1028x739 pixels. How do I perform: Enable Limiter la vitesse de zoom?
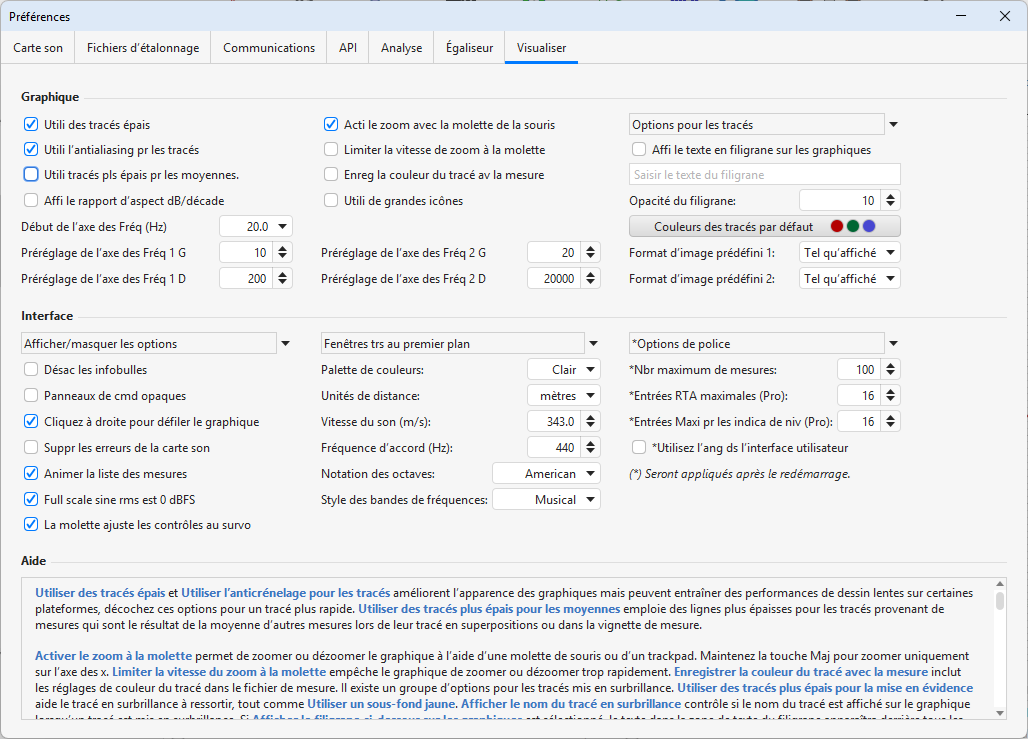[x=331, y=150]
